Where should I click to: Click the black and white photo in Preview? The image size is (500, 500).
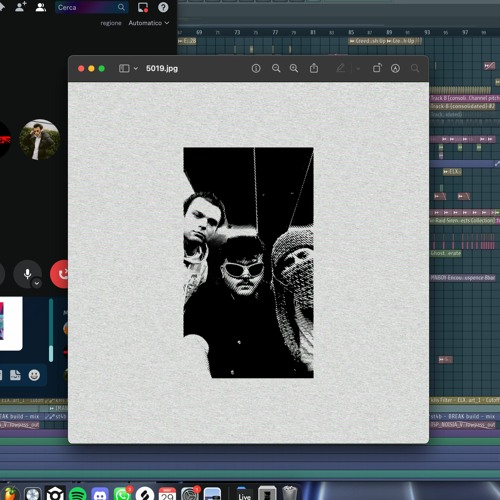point(248,263)
